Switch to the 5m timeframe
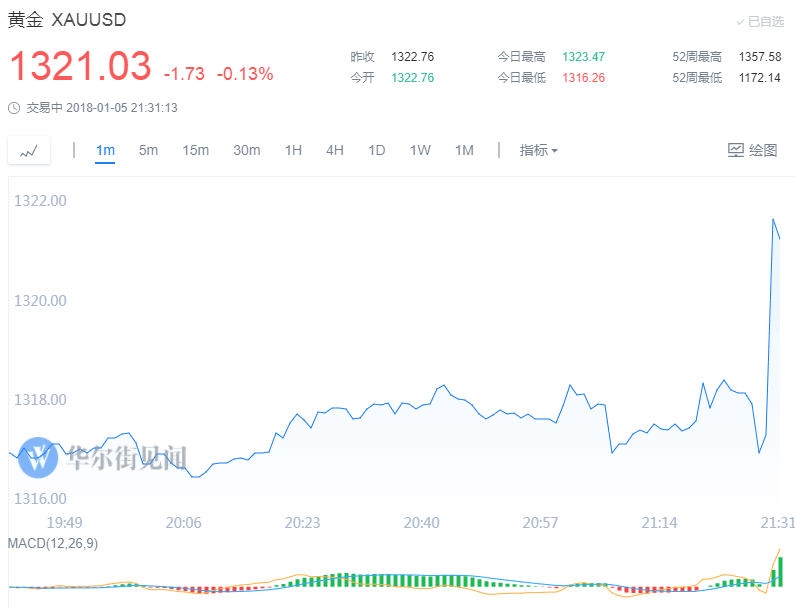 [148, 151]
